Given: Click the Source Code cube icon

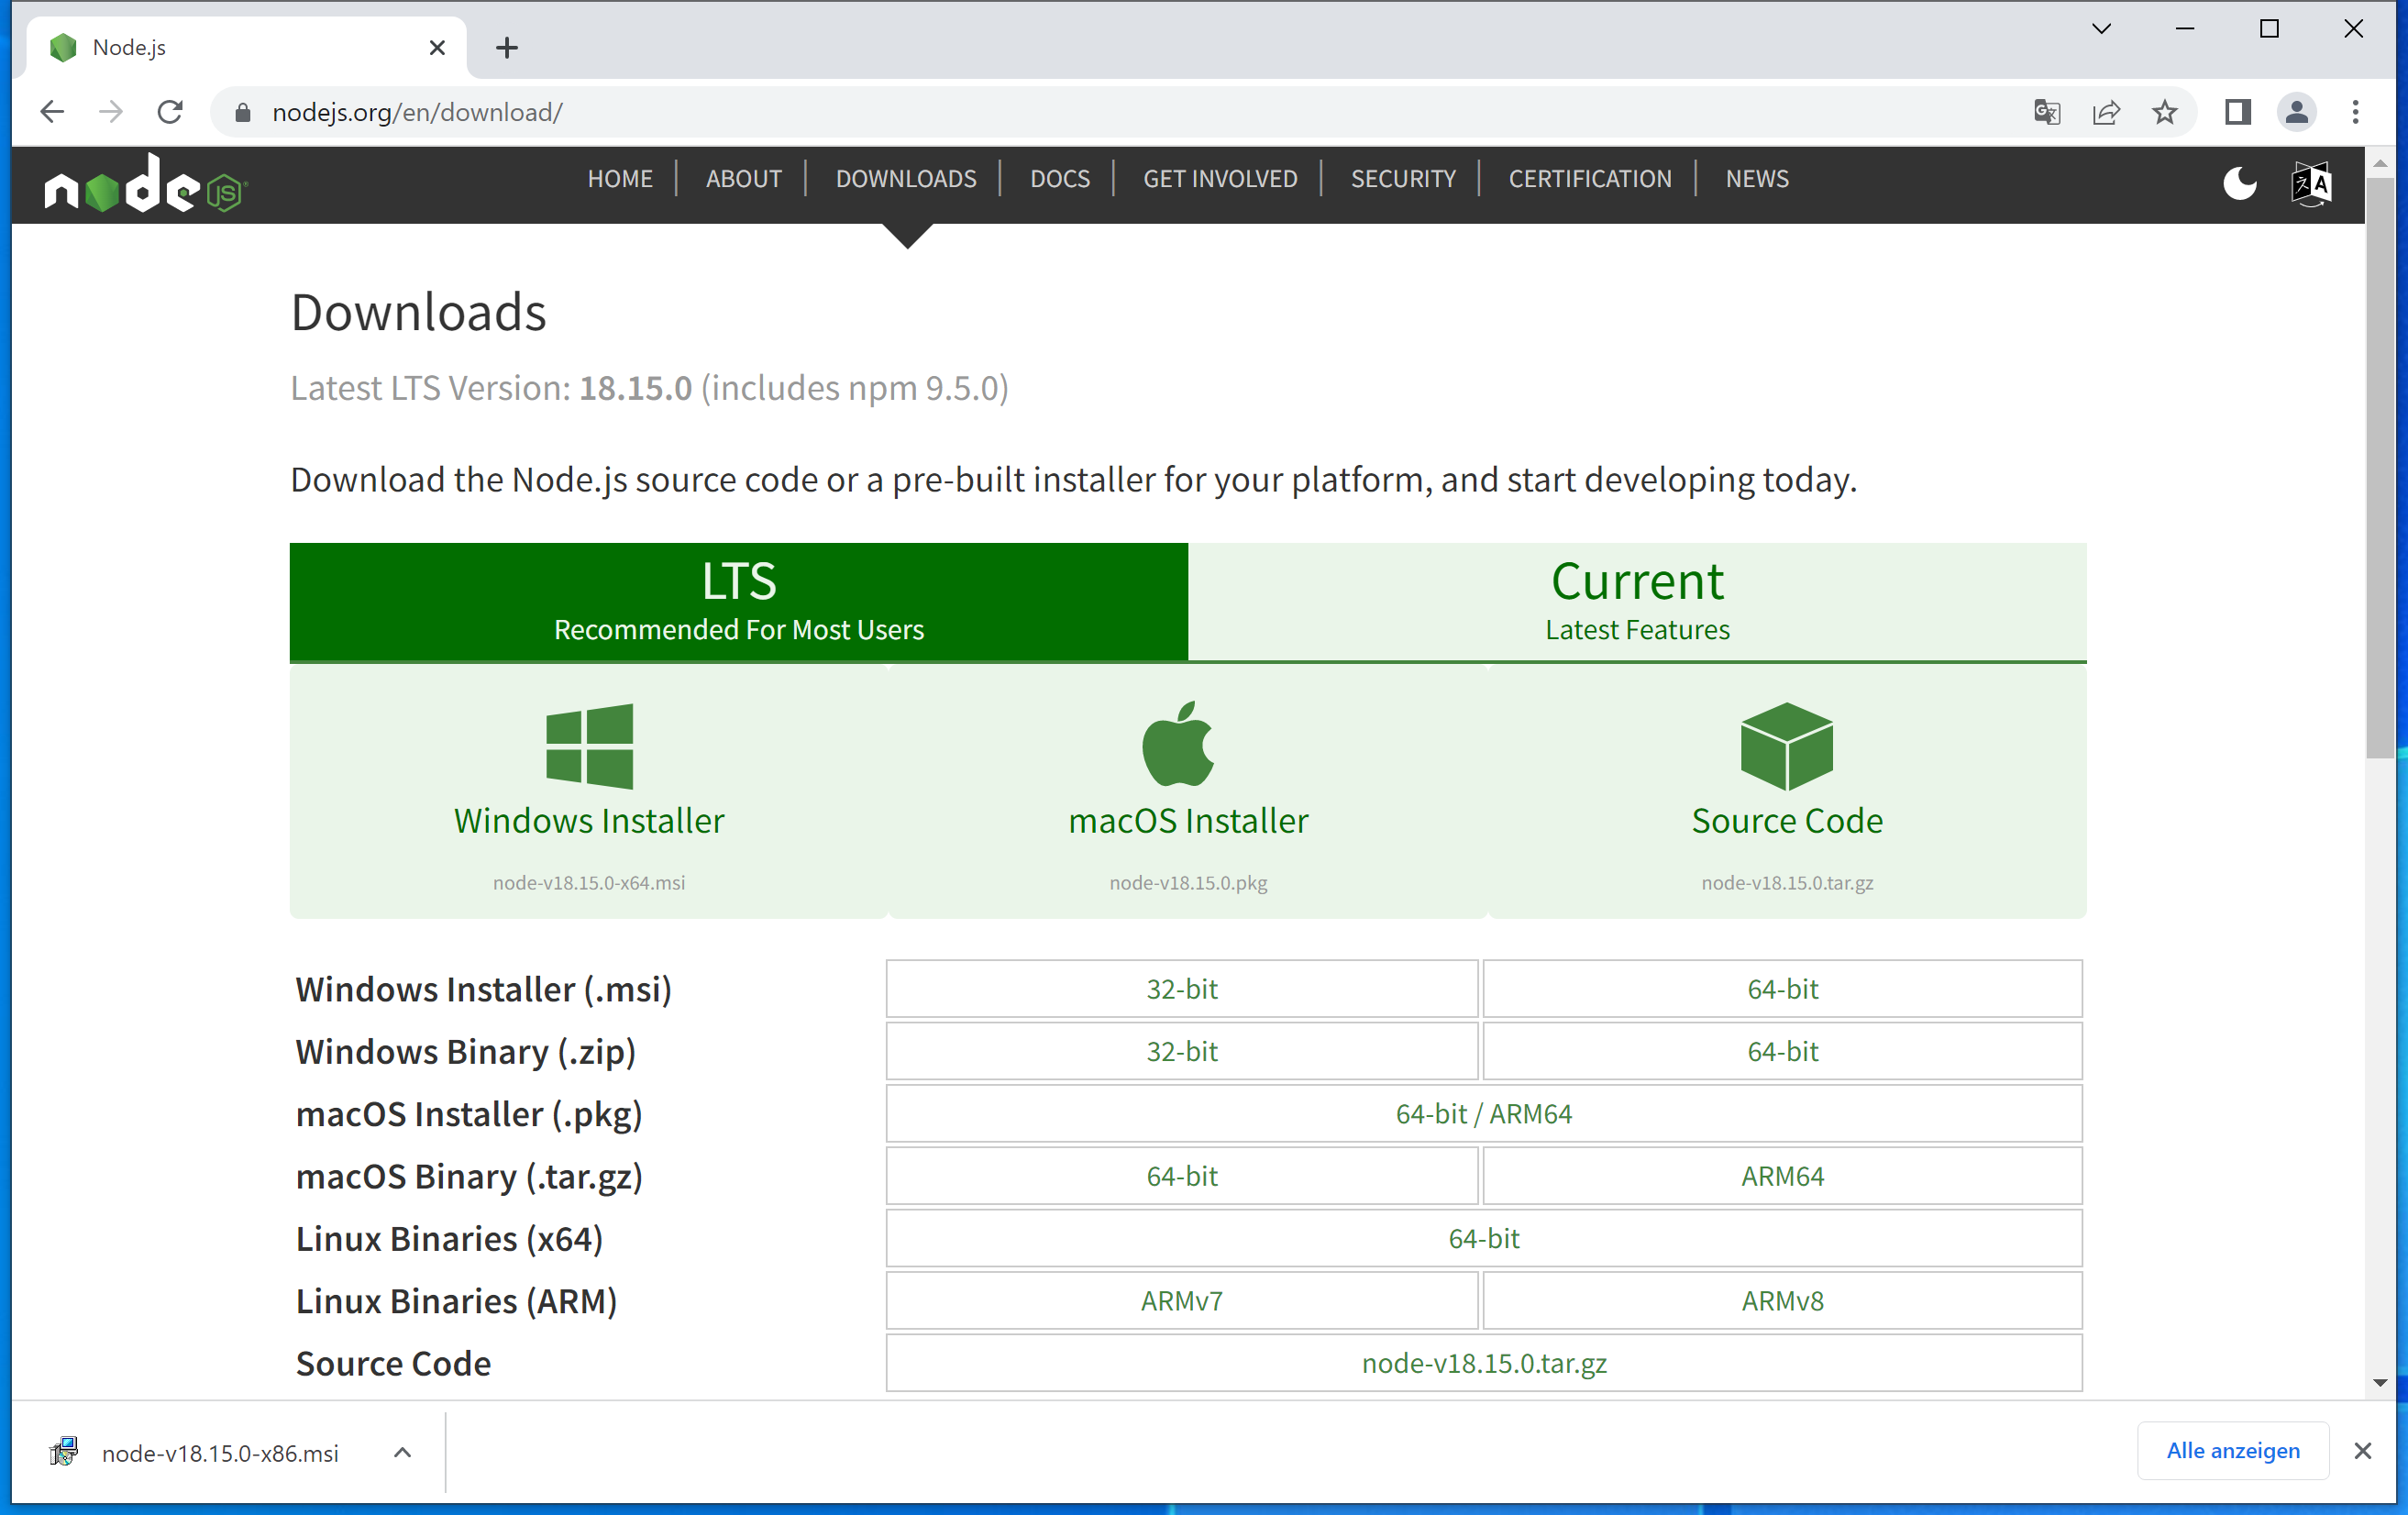Looking at the screenshot, I should pyautogui.click(x=1786, y=745).
